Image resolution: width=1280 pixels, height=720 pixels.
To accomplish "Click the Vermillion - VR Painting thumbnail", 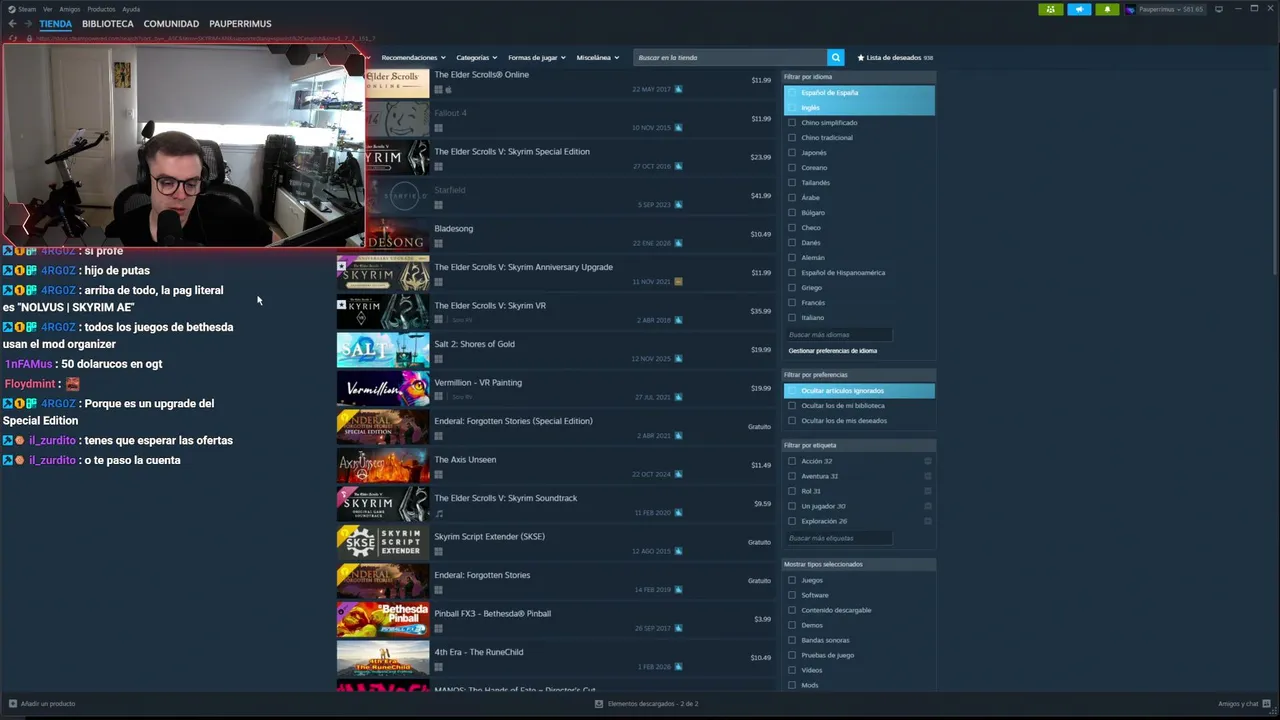I will click(383, 389).
